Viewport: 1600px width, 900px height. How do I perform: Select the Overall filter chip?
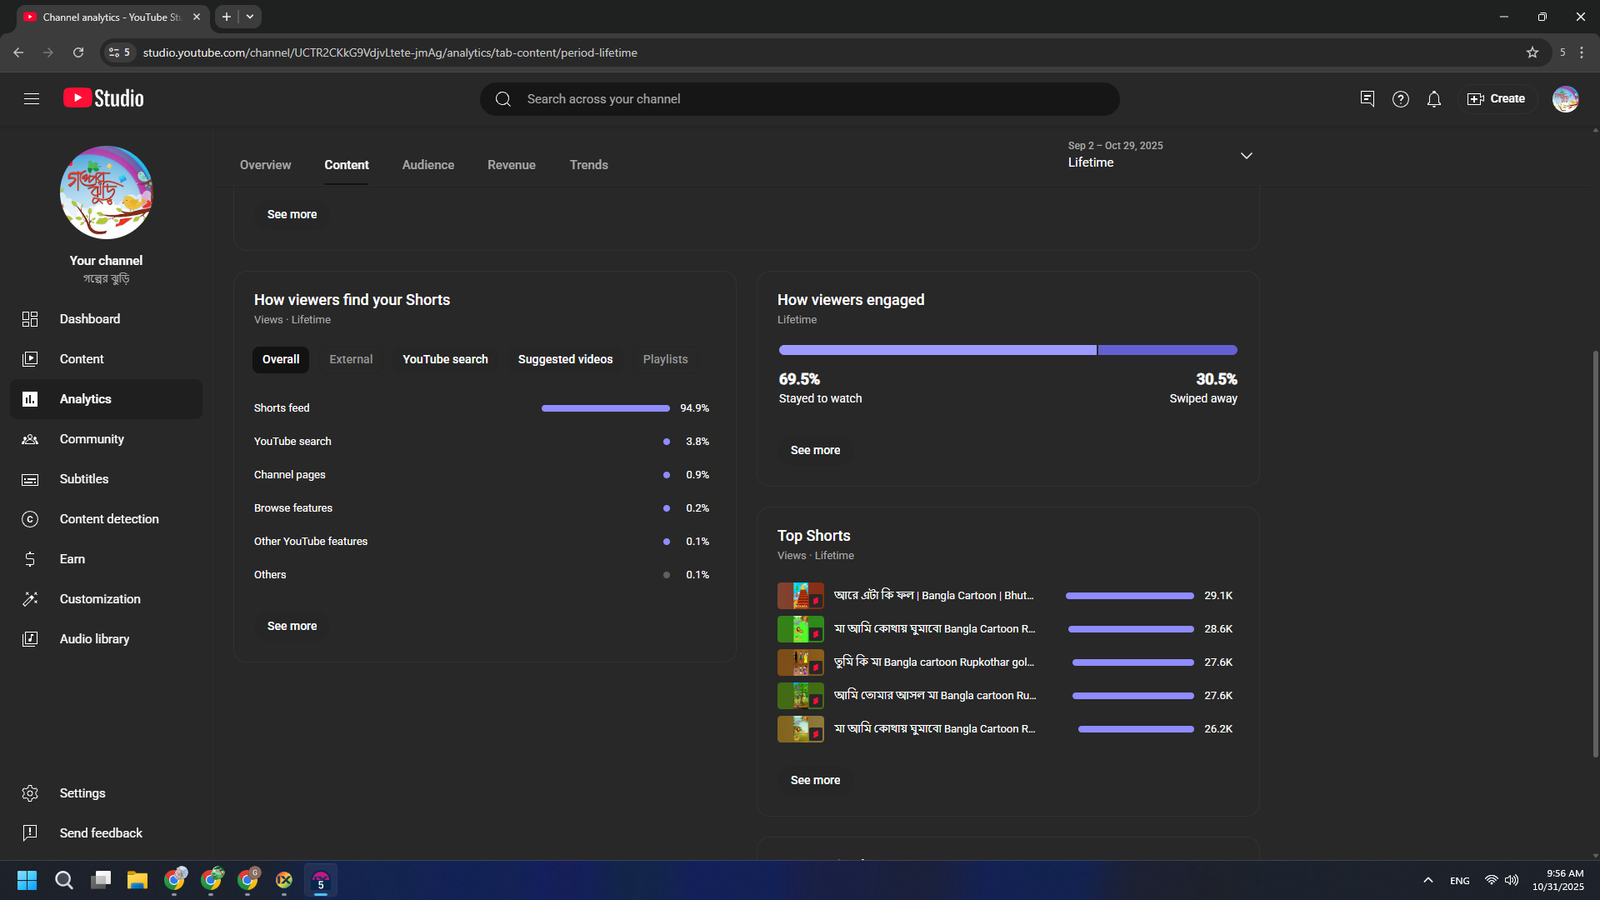tap(281, 360)
